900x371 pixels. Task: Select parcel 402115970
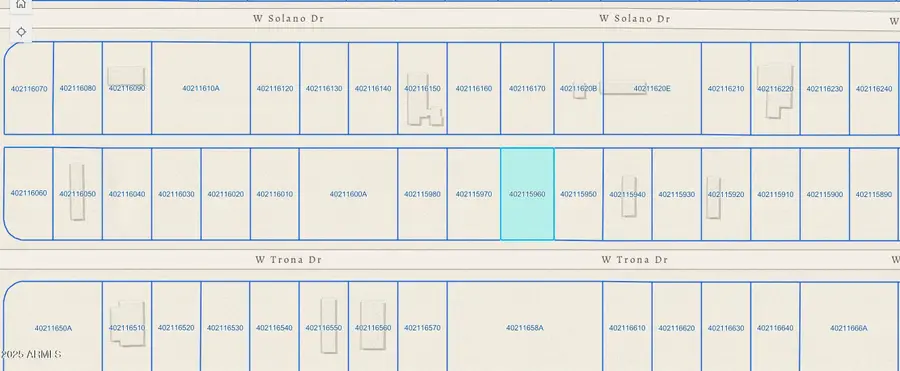point(474,194)
